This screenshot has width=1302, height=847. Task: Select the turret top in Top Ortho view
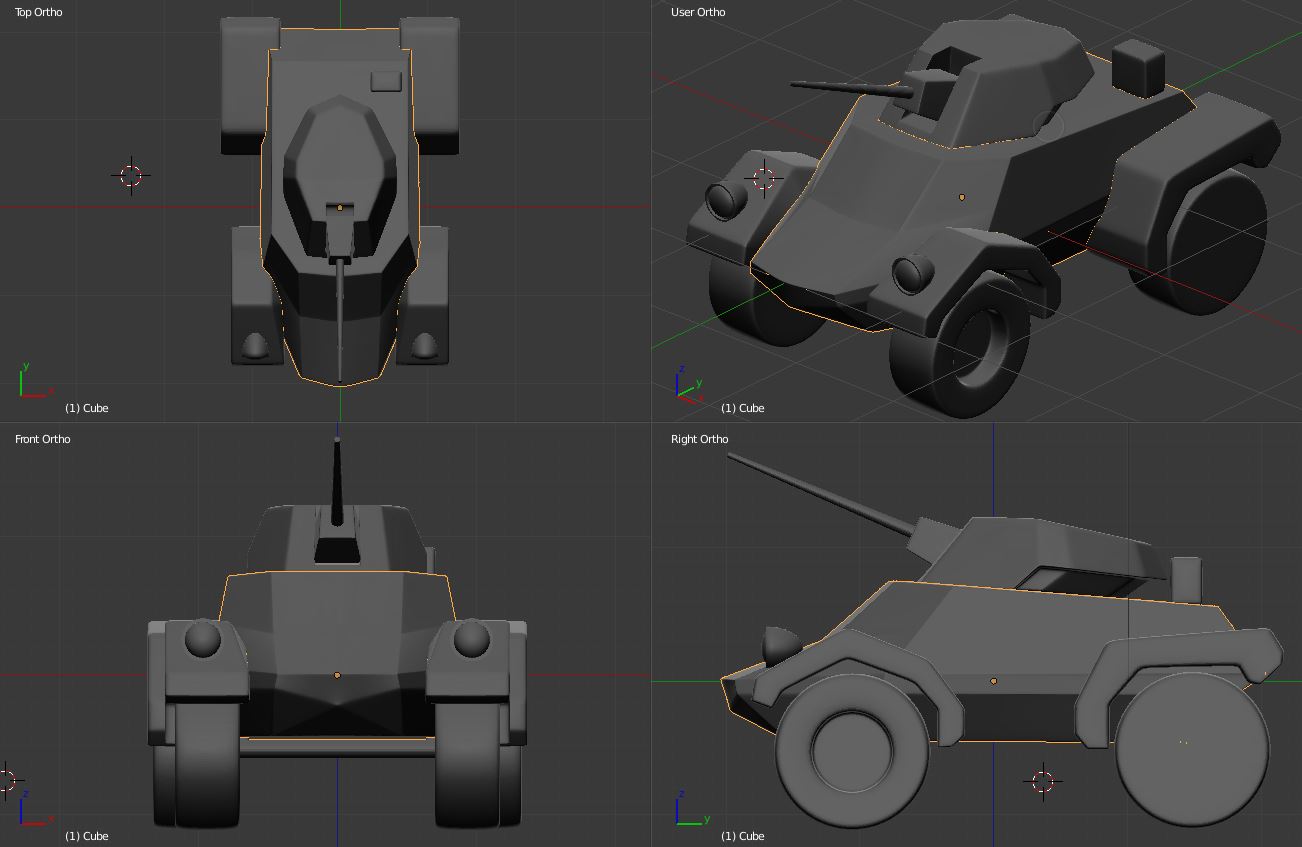tap(340, 150)
